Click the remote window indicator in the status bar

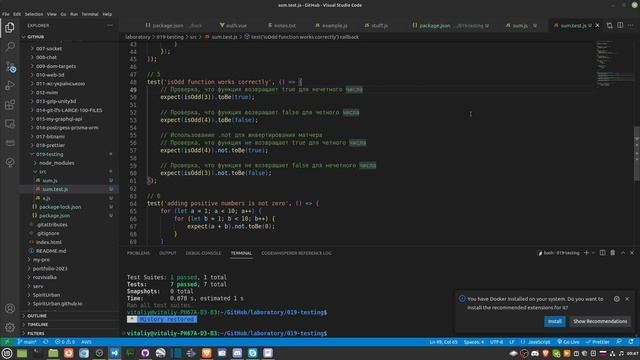coord(7,342)
